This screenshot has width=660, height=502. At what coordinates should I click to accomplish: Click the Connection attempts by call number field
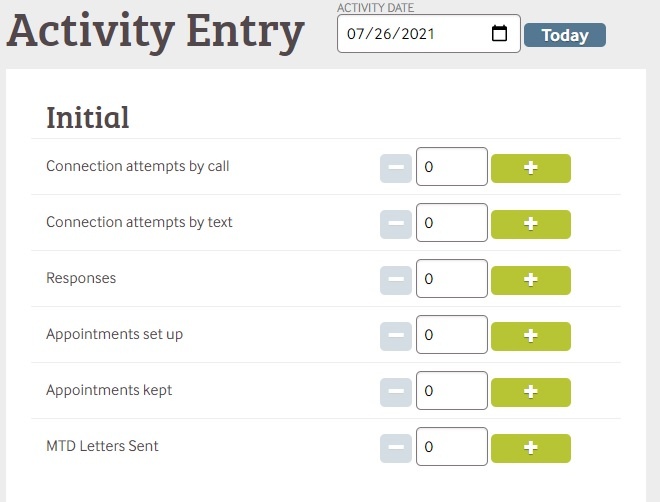coord(451,168)
